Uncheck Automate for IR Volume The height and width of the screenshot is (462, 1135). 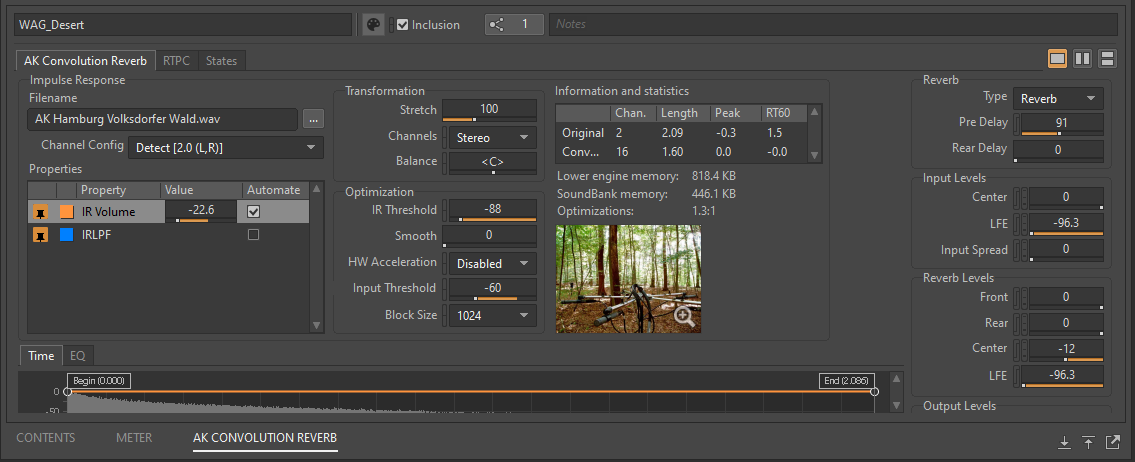254,211
